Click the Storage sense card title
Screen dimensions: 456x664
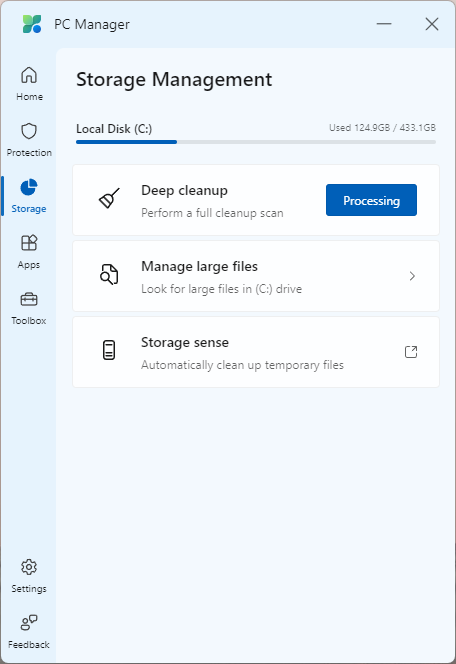(185, 342)
